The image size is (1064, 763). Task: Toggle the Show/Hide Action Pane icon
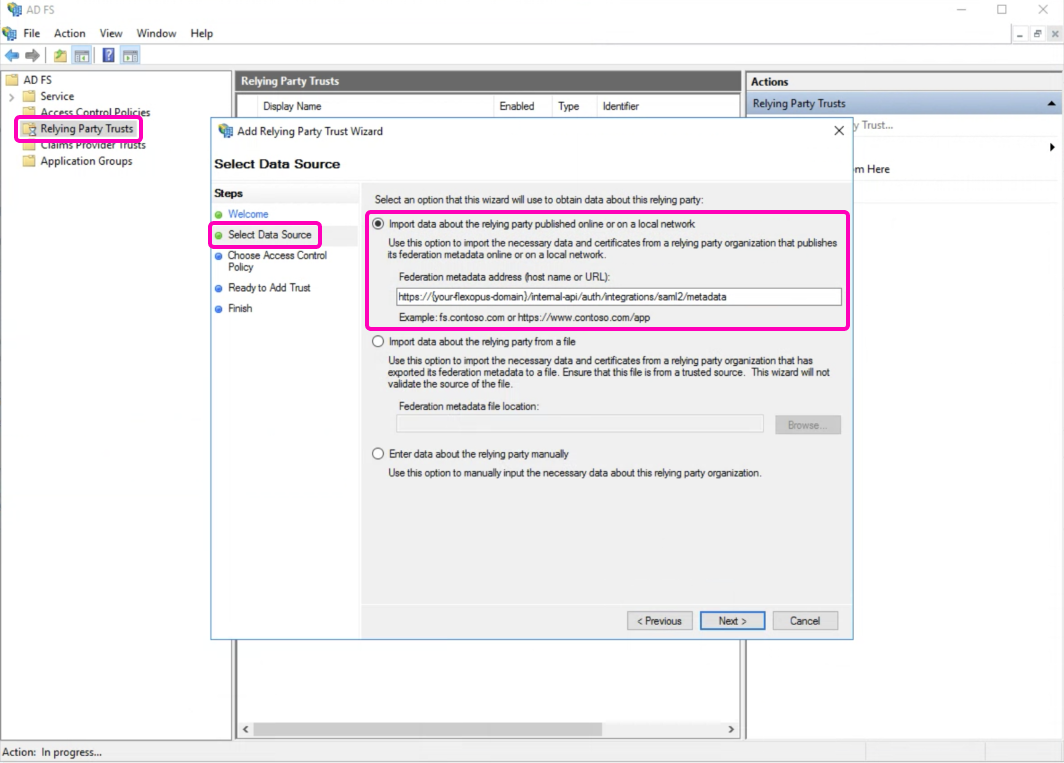pyautogui.click(x=130, y=56)
